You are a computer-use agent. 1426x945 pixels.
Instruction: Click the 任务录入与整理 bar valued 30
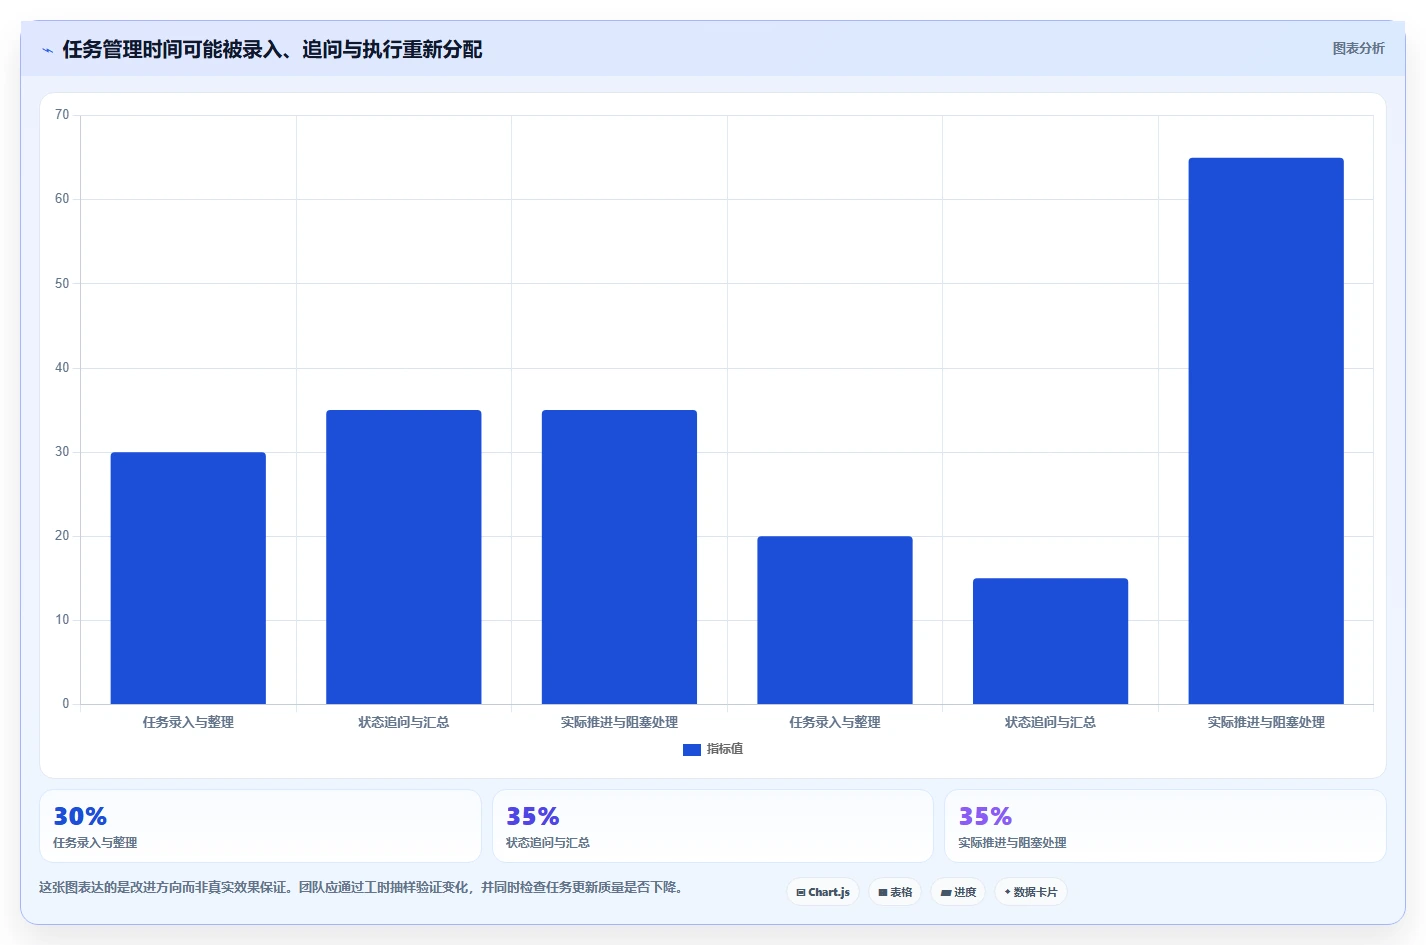point(188,578)
